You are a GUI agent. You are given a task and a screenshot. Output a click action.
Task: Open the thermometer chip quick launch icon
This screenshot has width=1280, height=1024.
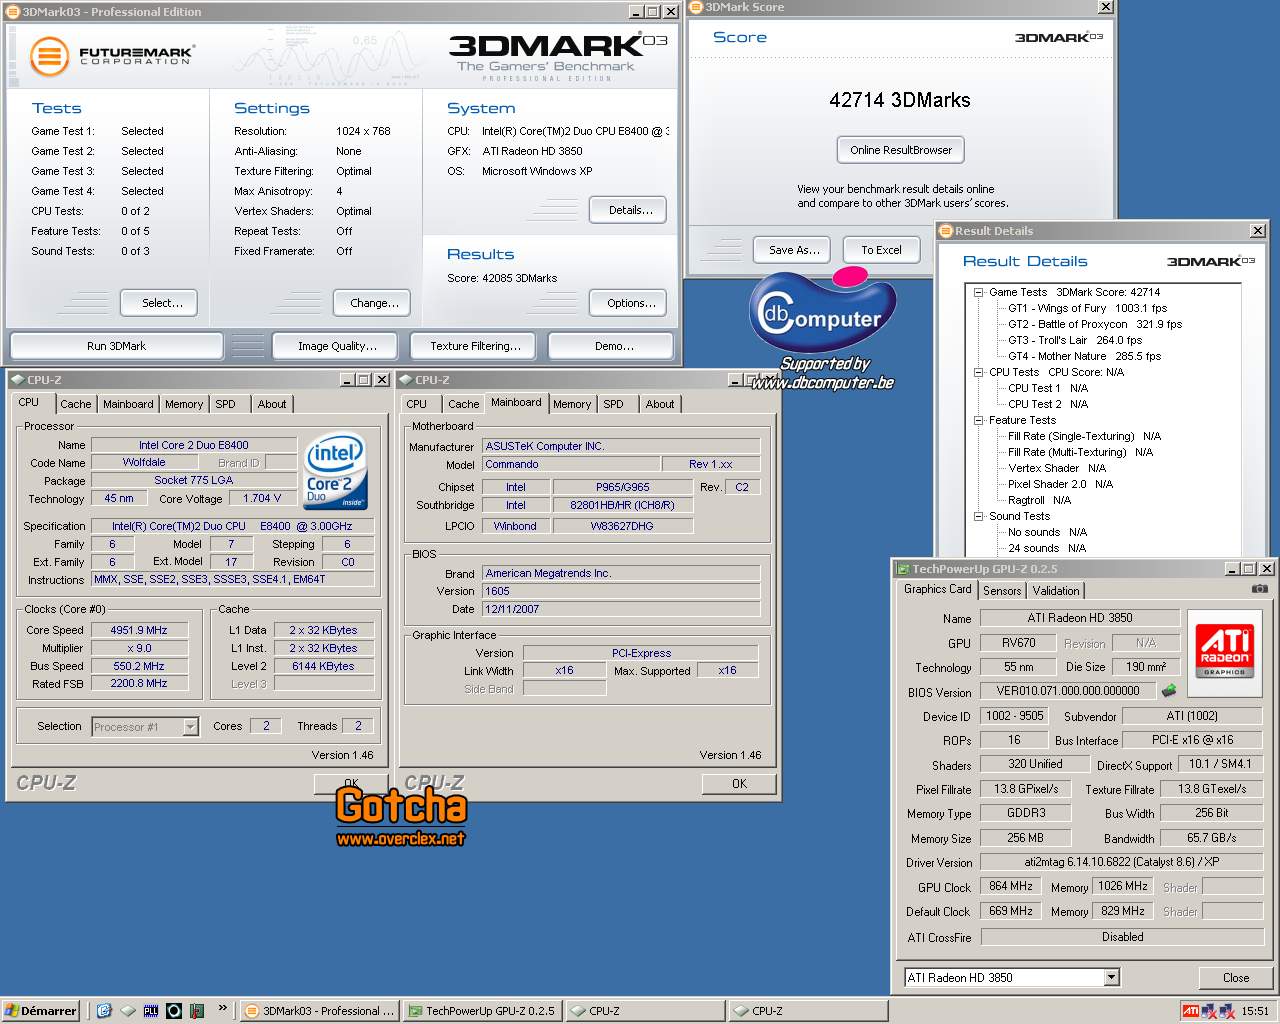pyautogui.click(x=197, y=1011)
